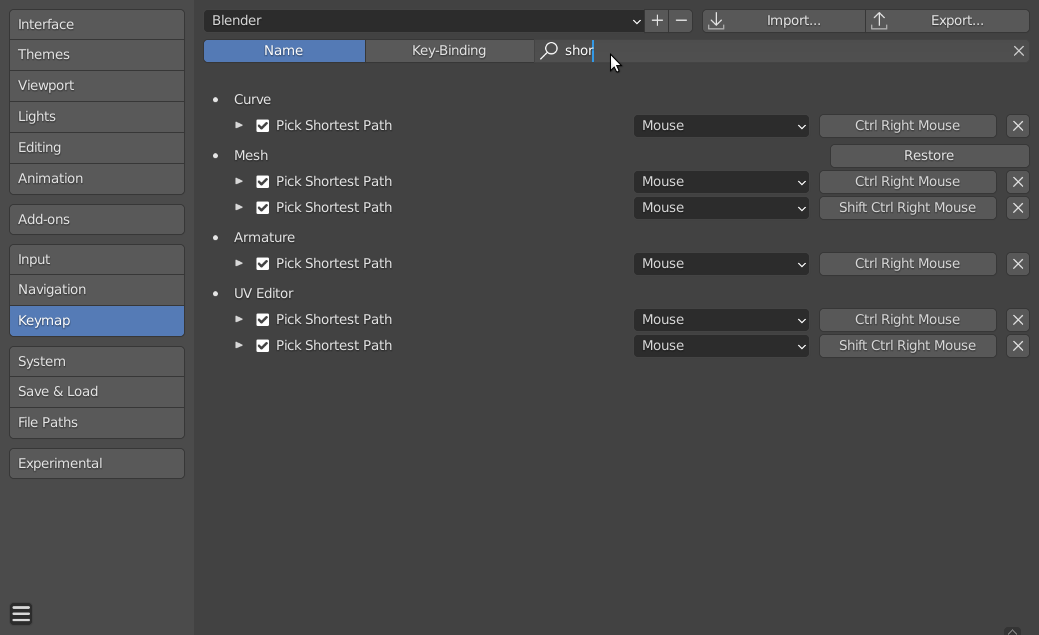1039x635 pixels.
Task: Click inside the search input field
Action: (x=700, y=51)
